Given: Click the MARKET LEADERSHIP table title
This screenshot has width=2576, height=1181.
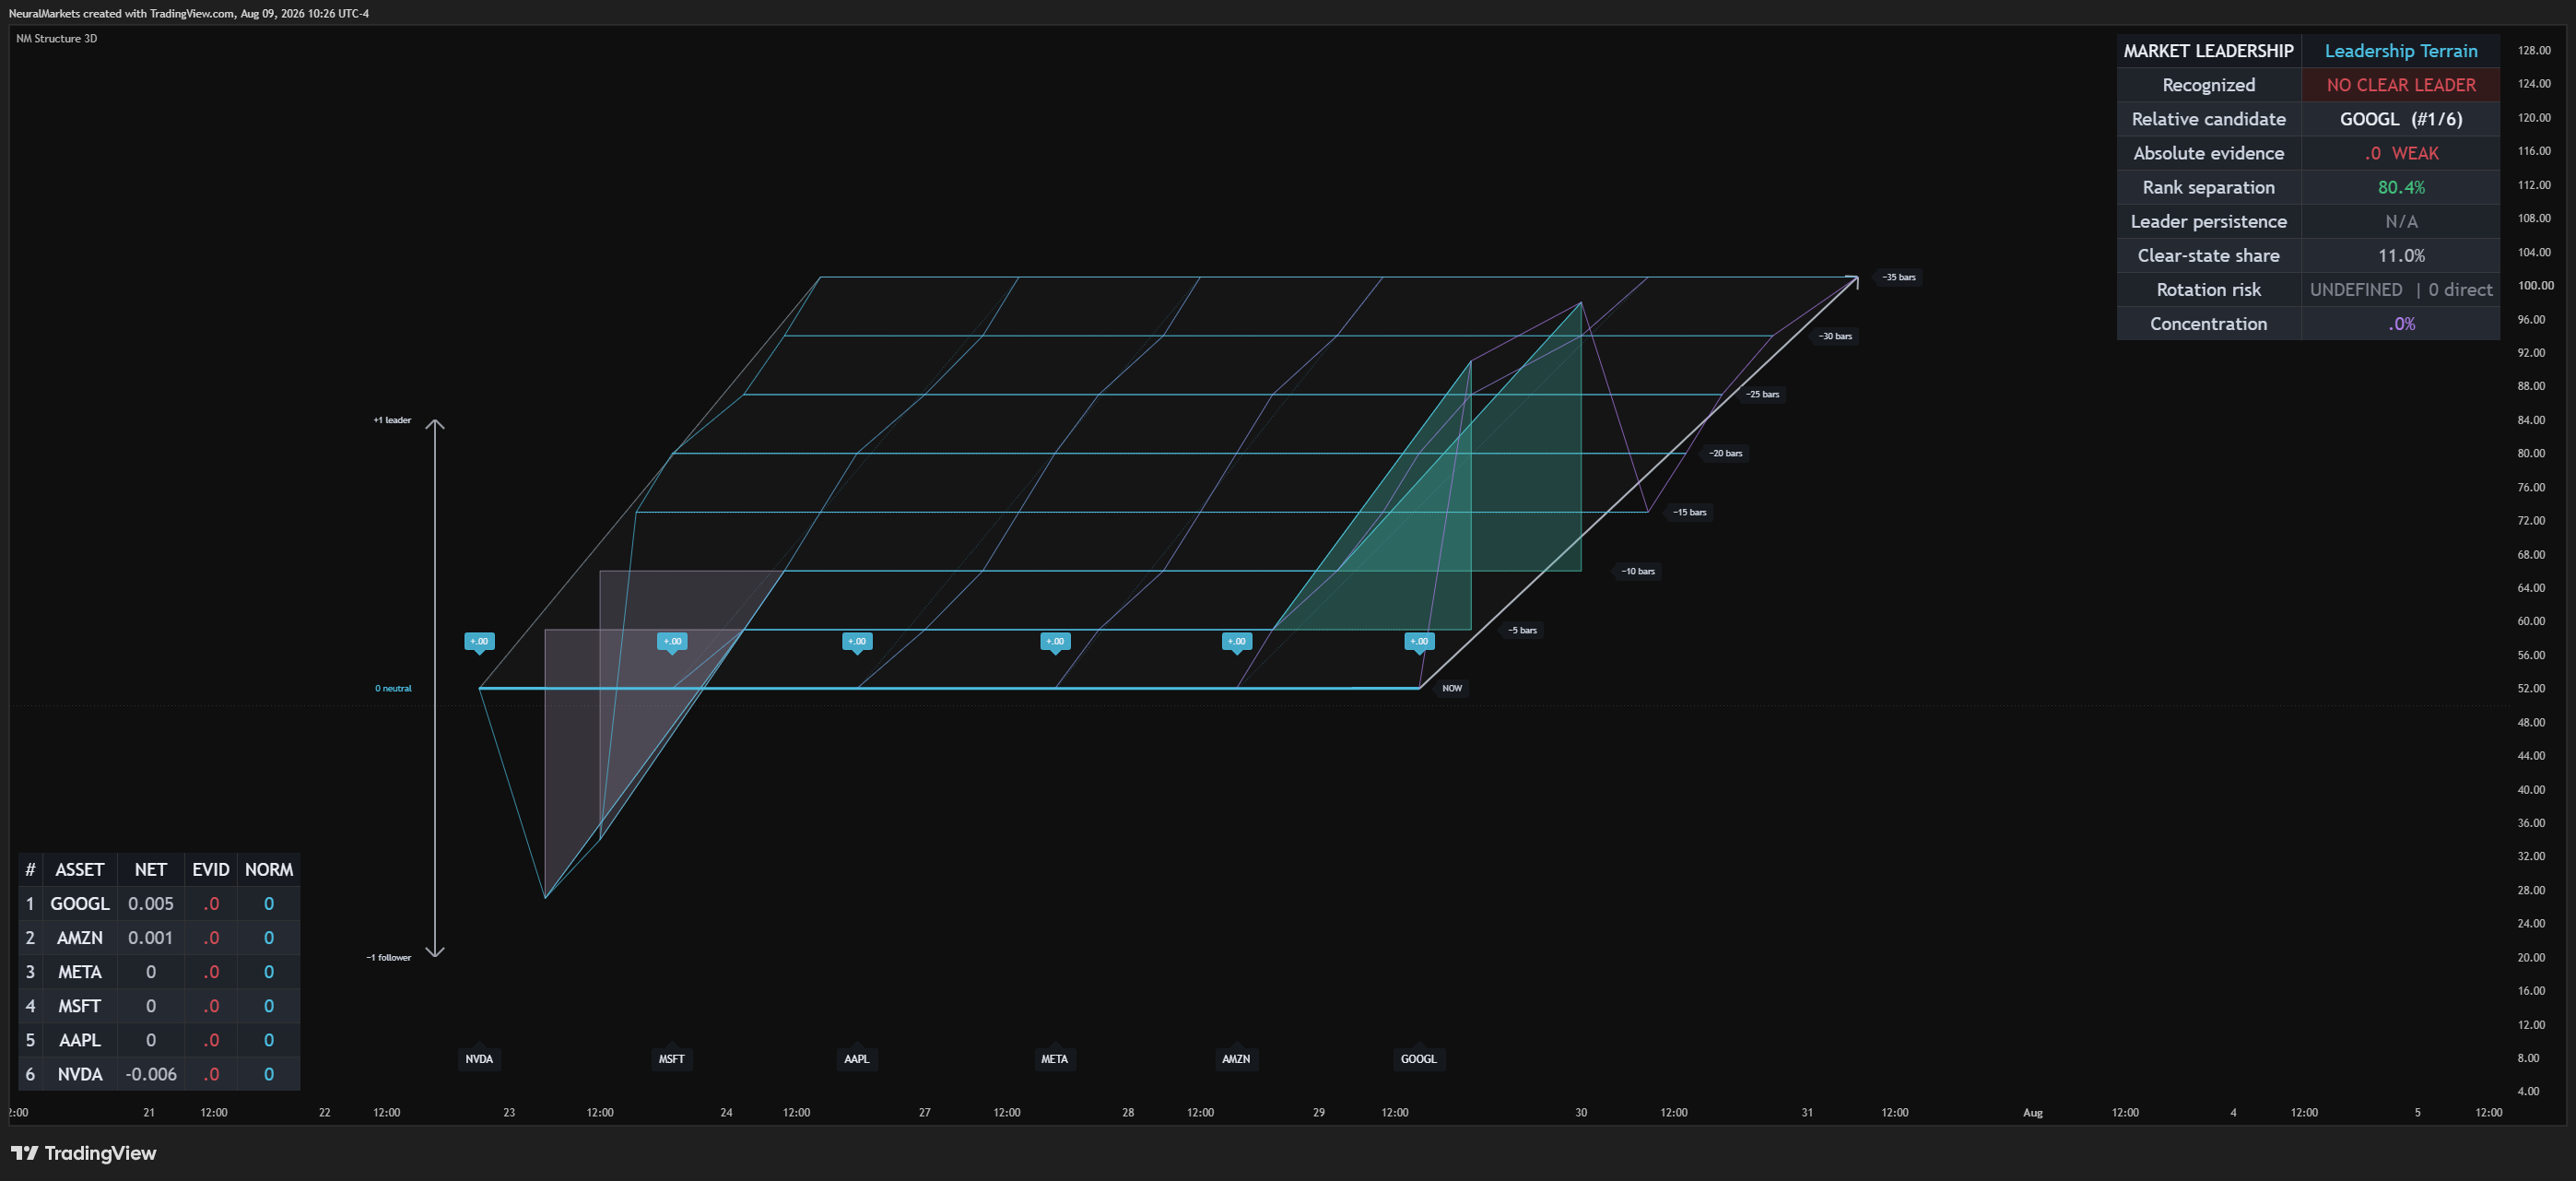Looking at the screenshot, I should coord(2208,51).
